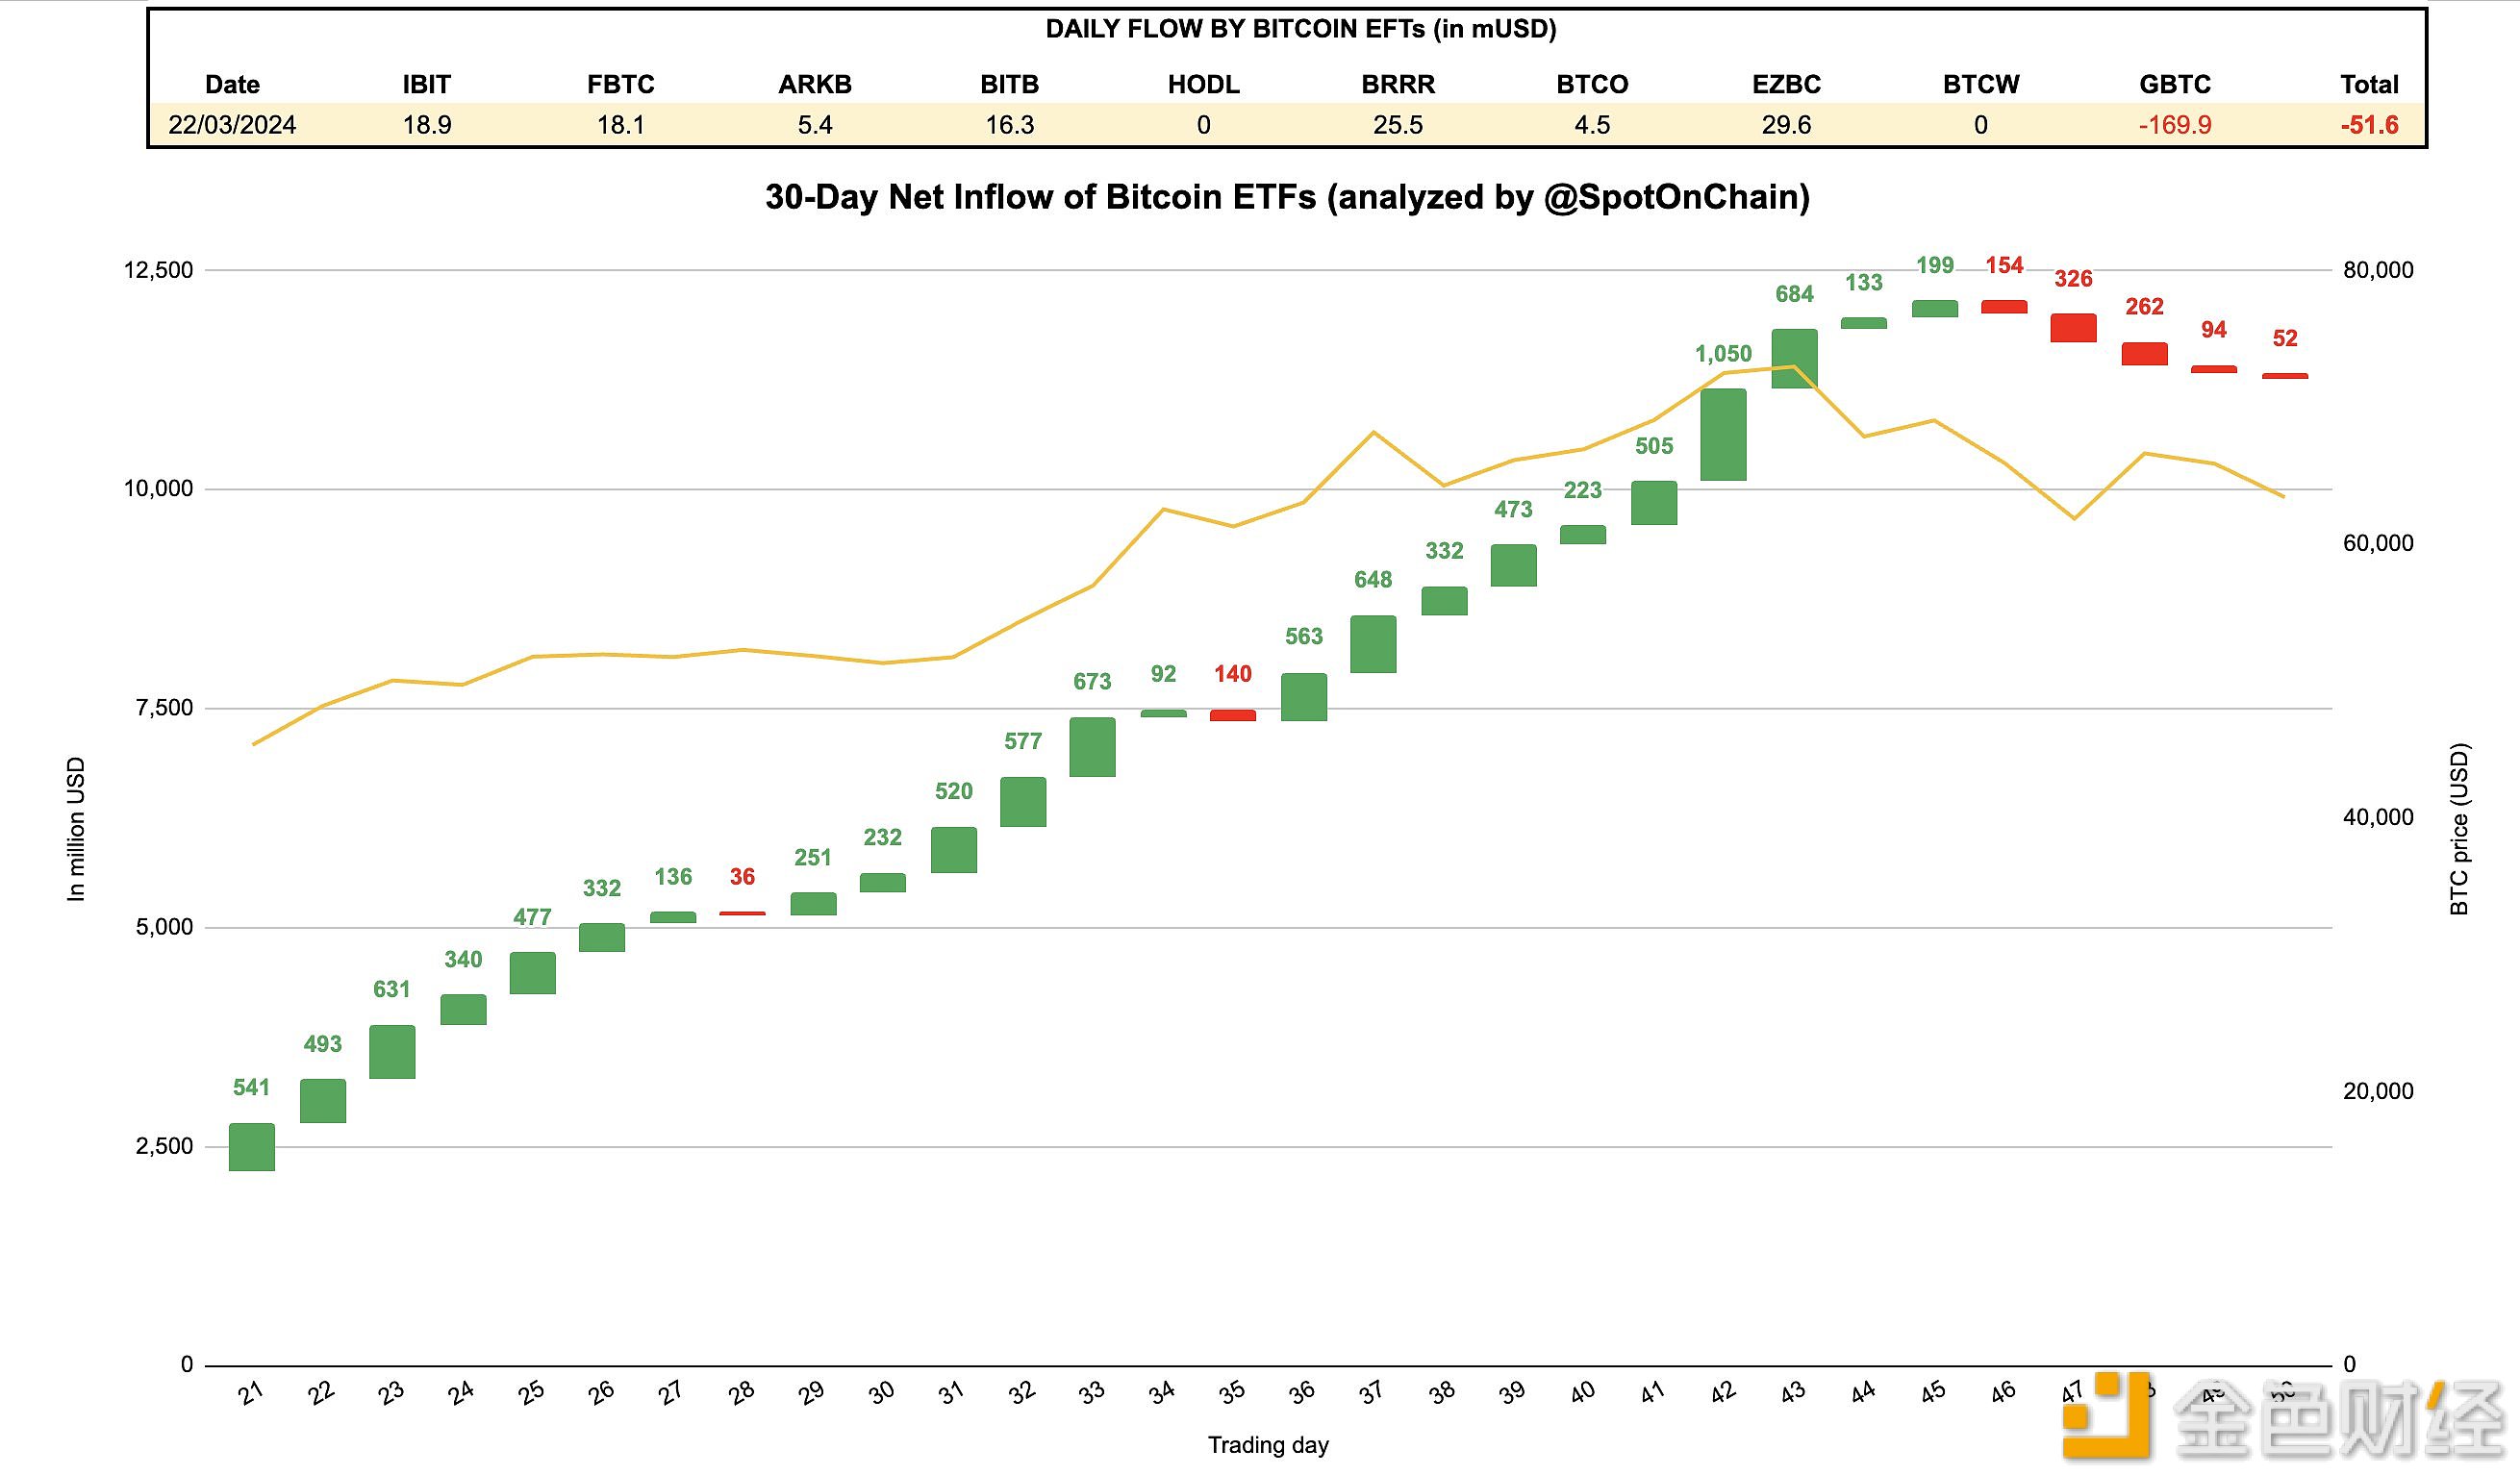Click the Trading day axis title
This screenshot has height=1475, width=2520.
pyautogui.click(x=1268, y=1445)
